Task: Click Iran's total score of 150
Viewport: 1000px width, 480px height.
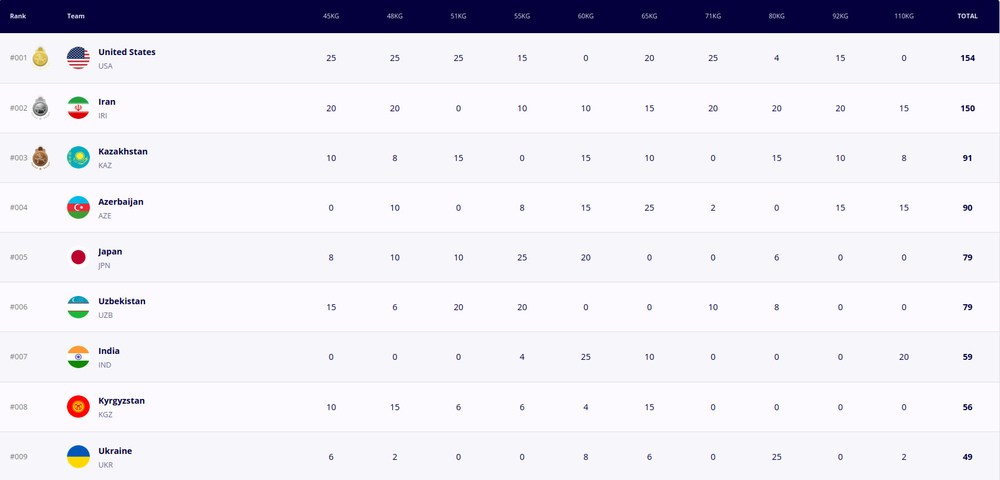Action: tap(967, 108)
